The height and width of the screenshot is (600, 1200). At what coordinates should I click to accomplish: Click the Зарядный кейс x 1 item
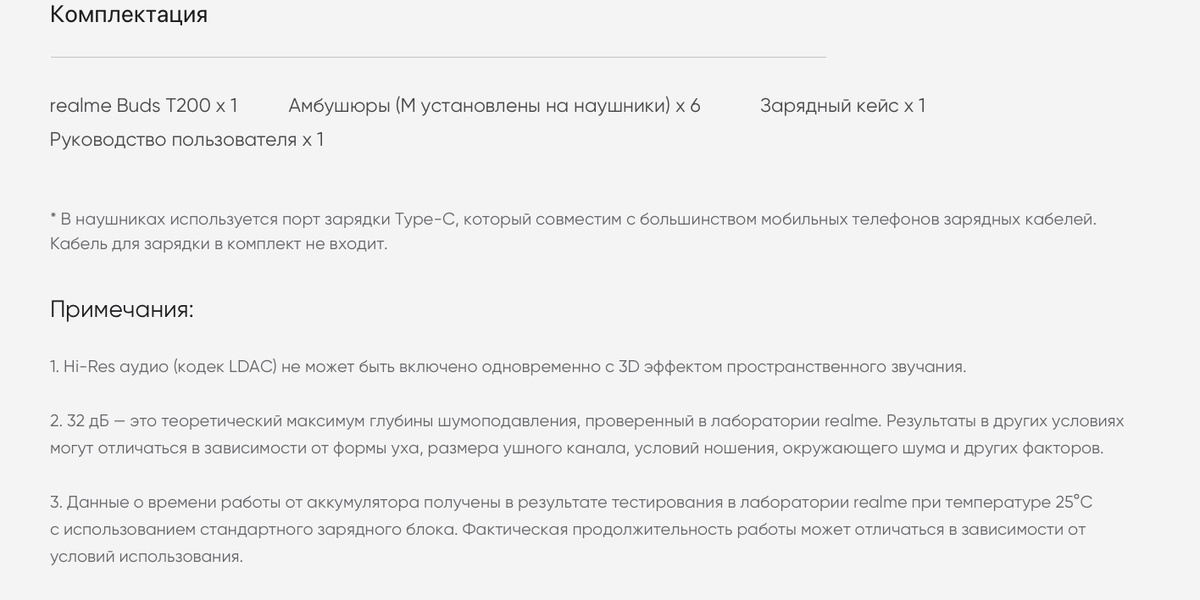842,105
